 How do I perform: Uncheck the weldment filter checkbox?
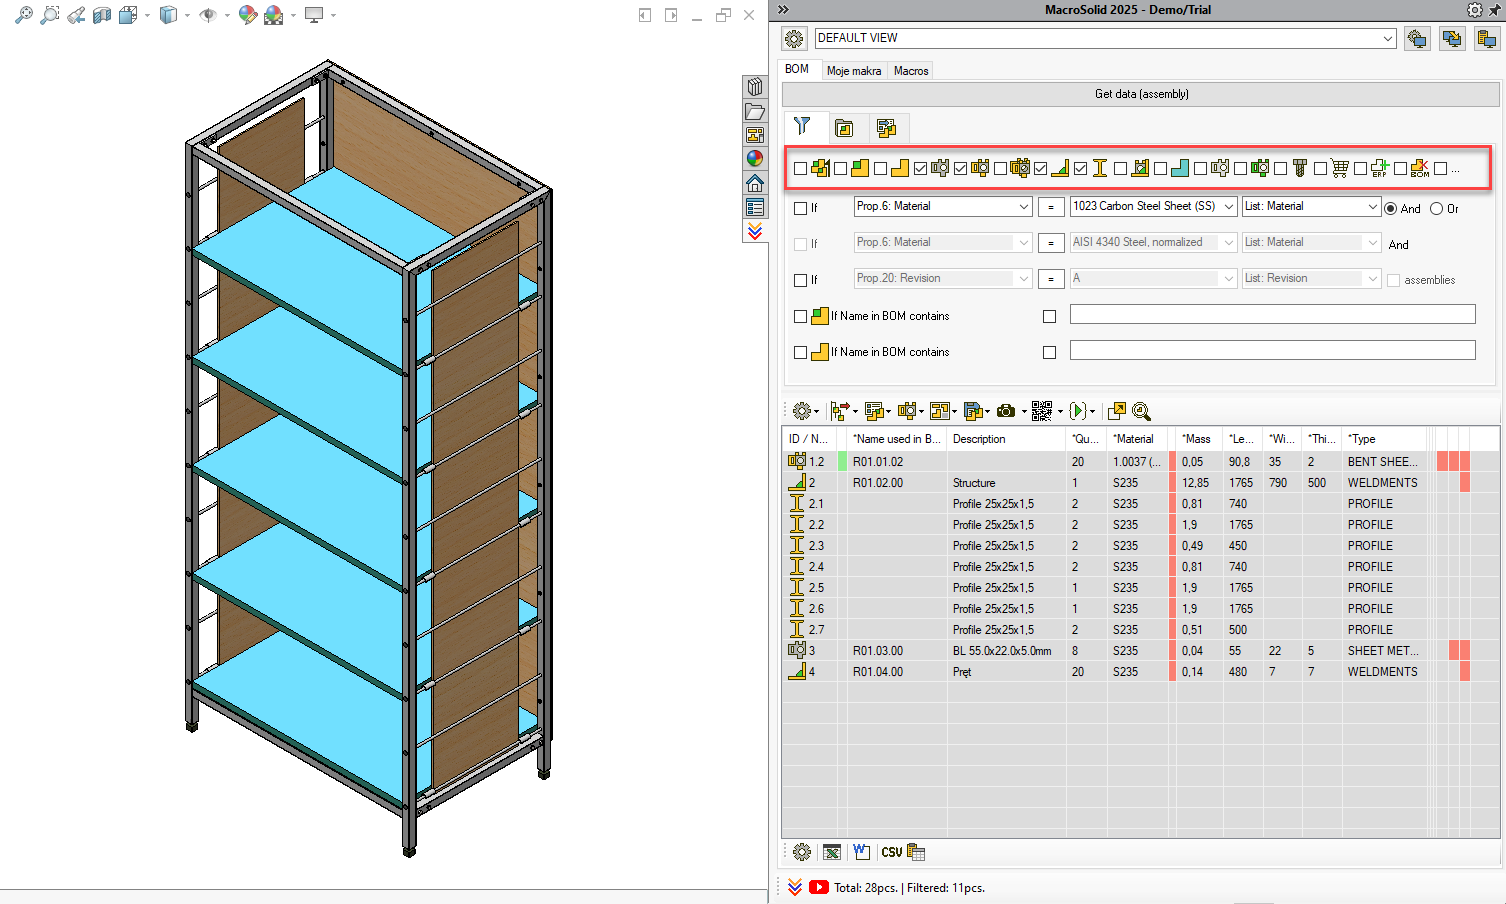pyautogui.click(x=1040, y=169)
